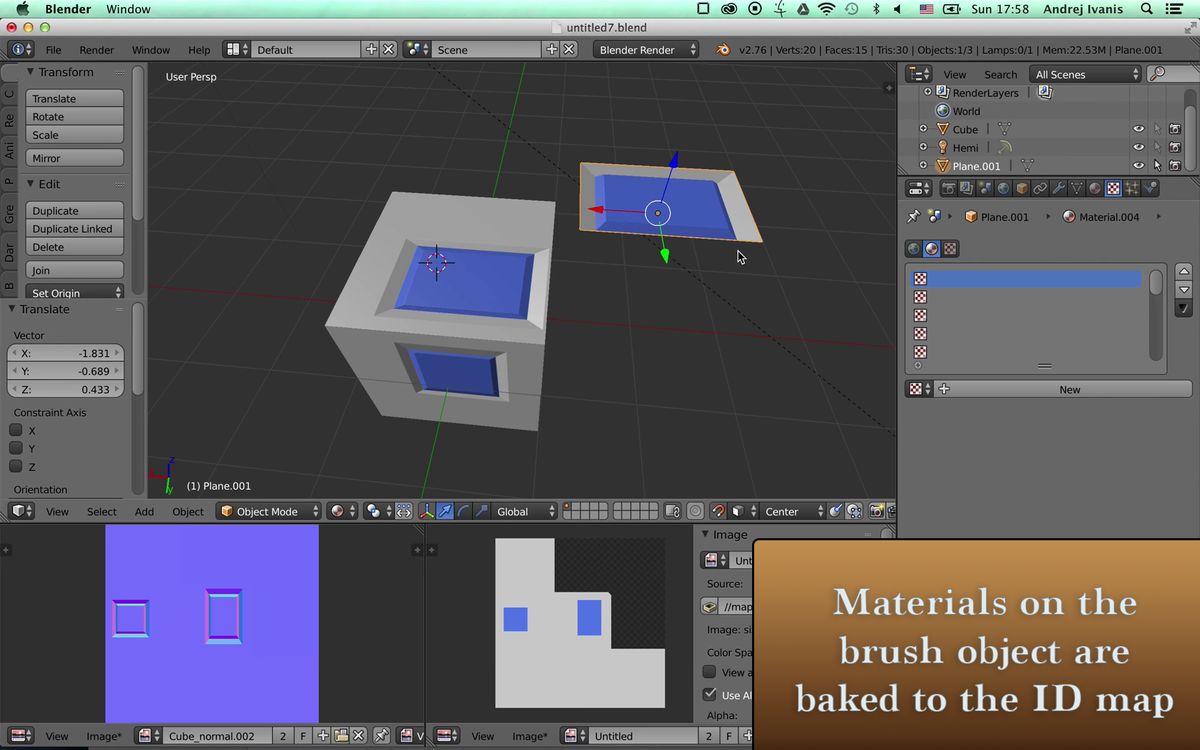Open the viewport shading sphere selector
This screenshot has width=1200, height=750.
(343, 511)
